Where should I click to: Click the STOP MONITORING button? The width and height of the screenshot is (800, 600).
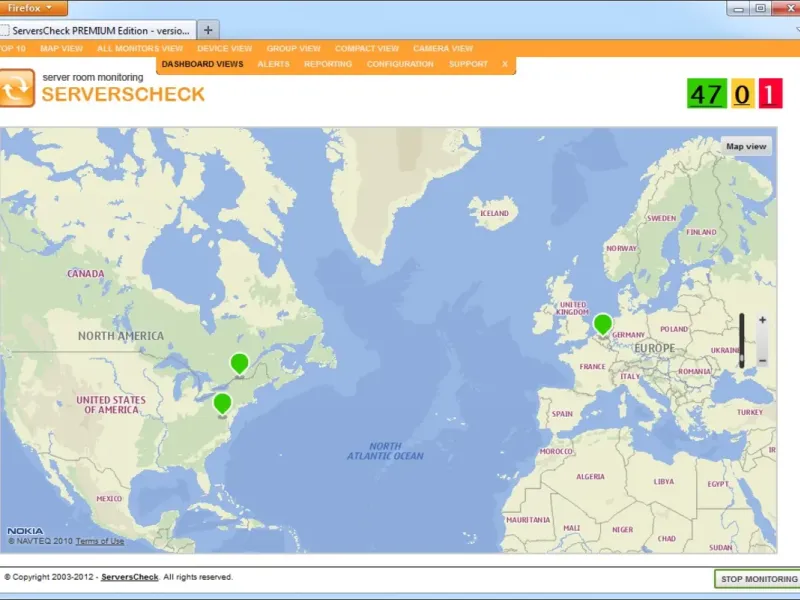pos(758,579)
